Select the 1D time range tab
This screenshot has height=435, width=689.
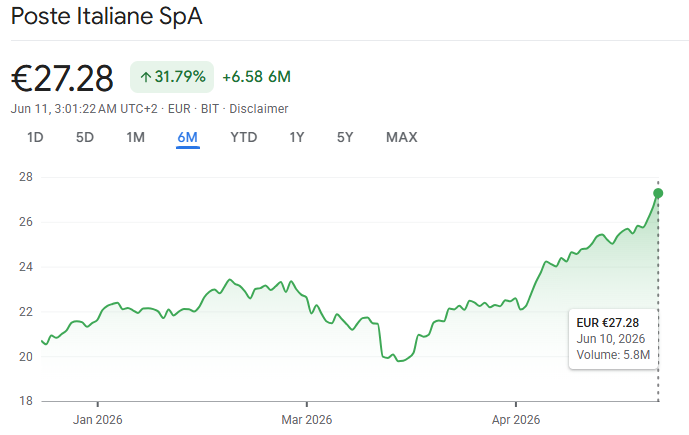[x=35, y=138]
